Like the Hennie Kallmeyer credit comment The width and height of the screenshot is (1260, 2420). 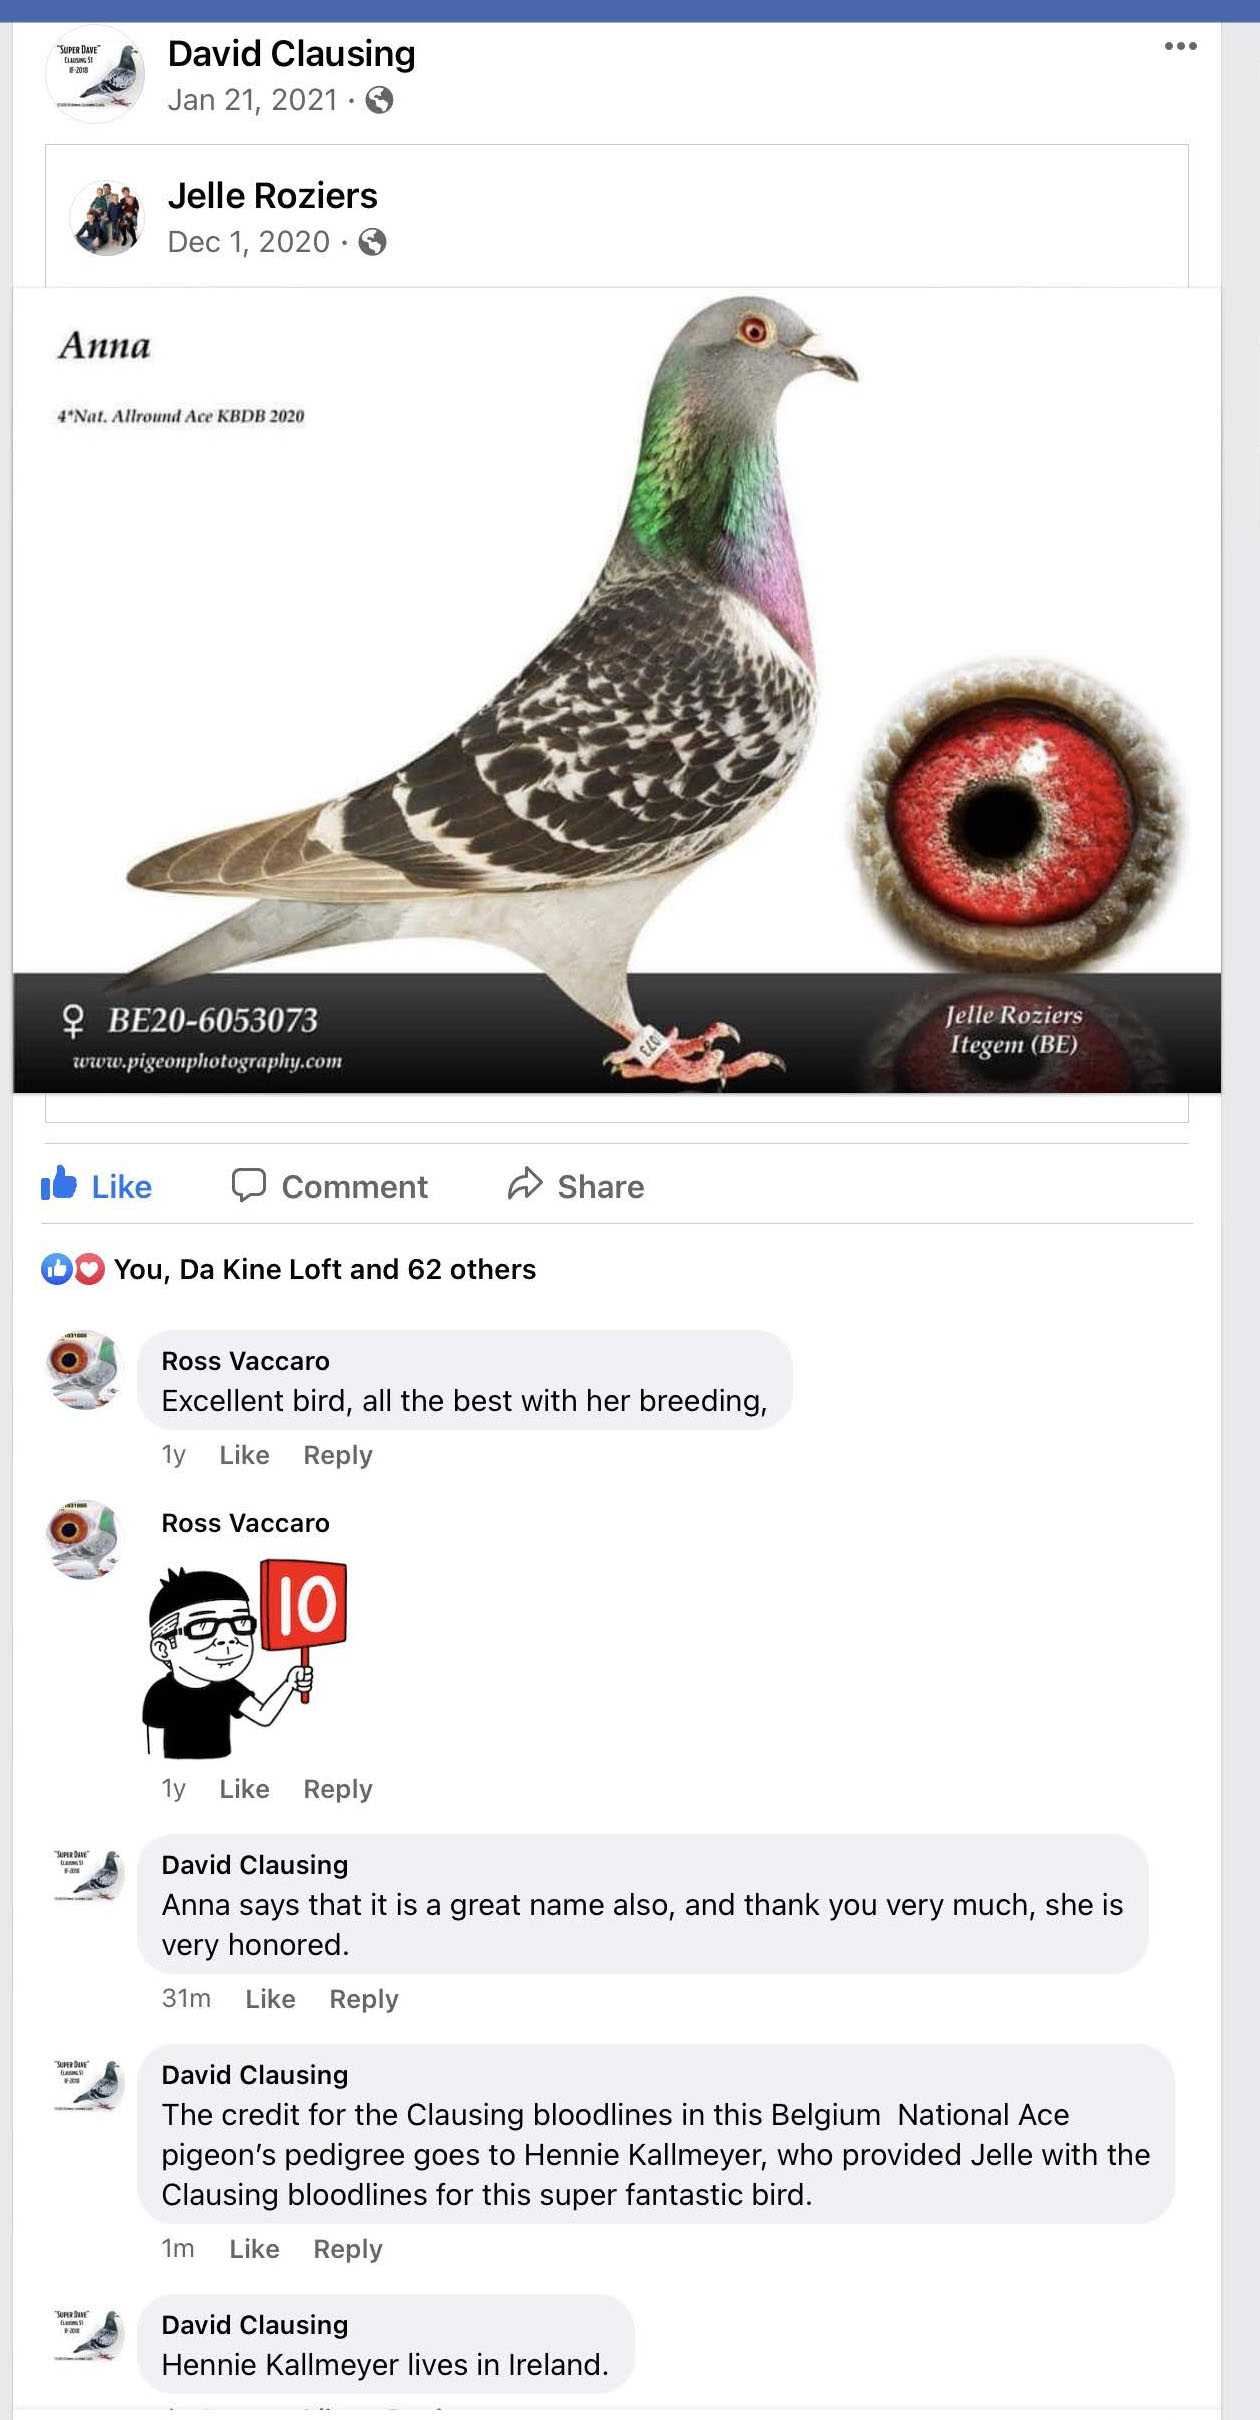pos(254,2249)
